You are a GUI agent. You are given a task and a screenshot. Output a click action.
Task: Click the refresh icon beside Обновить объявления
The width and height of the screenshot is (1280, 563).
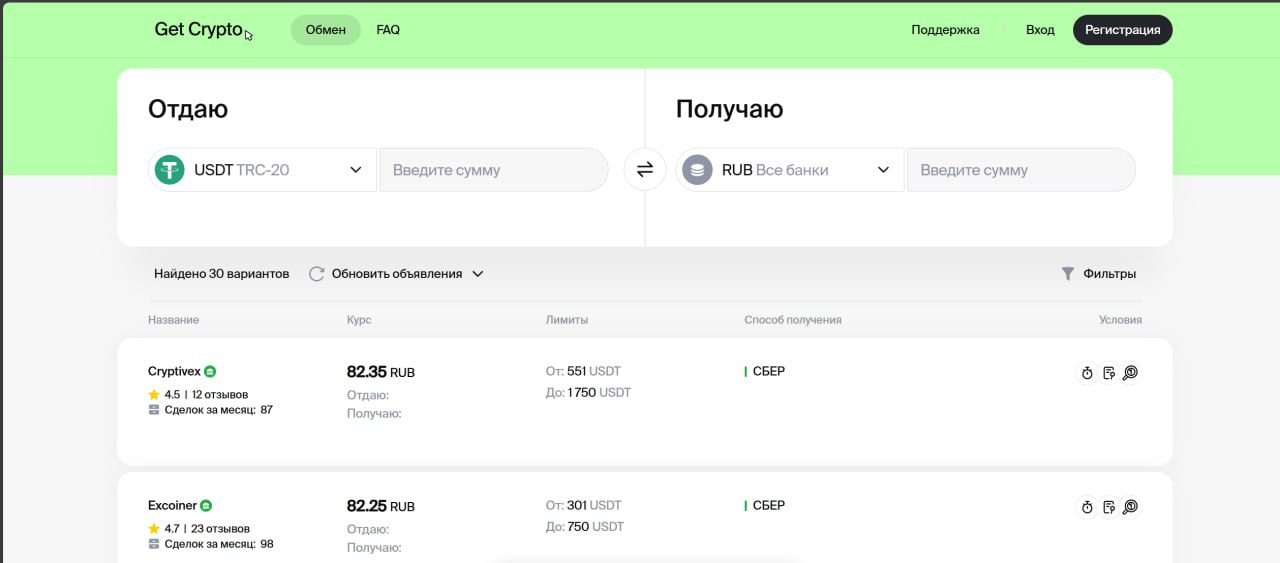[x=316, y=274]
